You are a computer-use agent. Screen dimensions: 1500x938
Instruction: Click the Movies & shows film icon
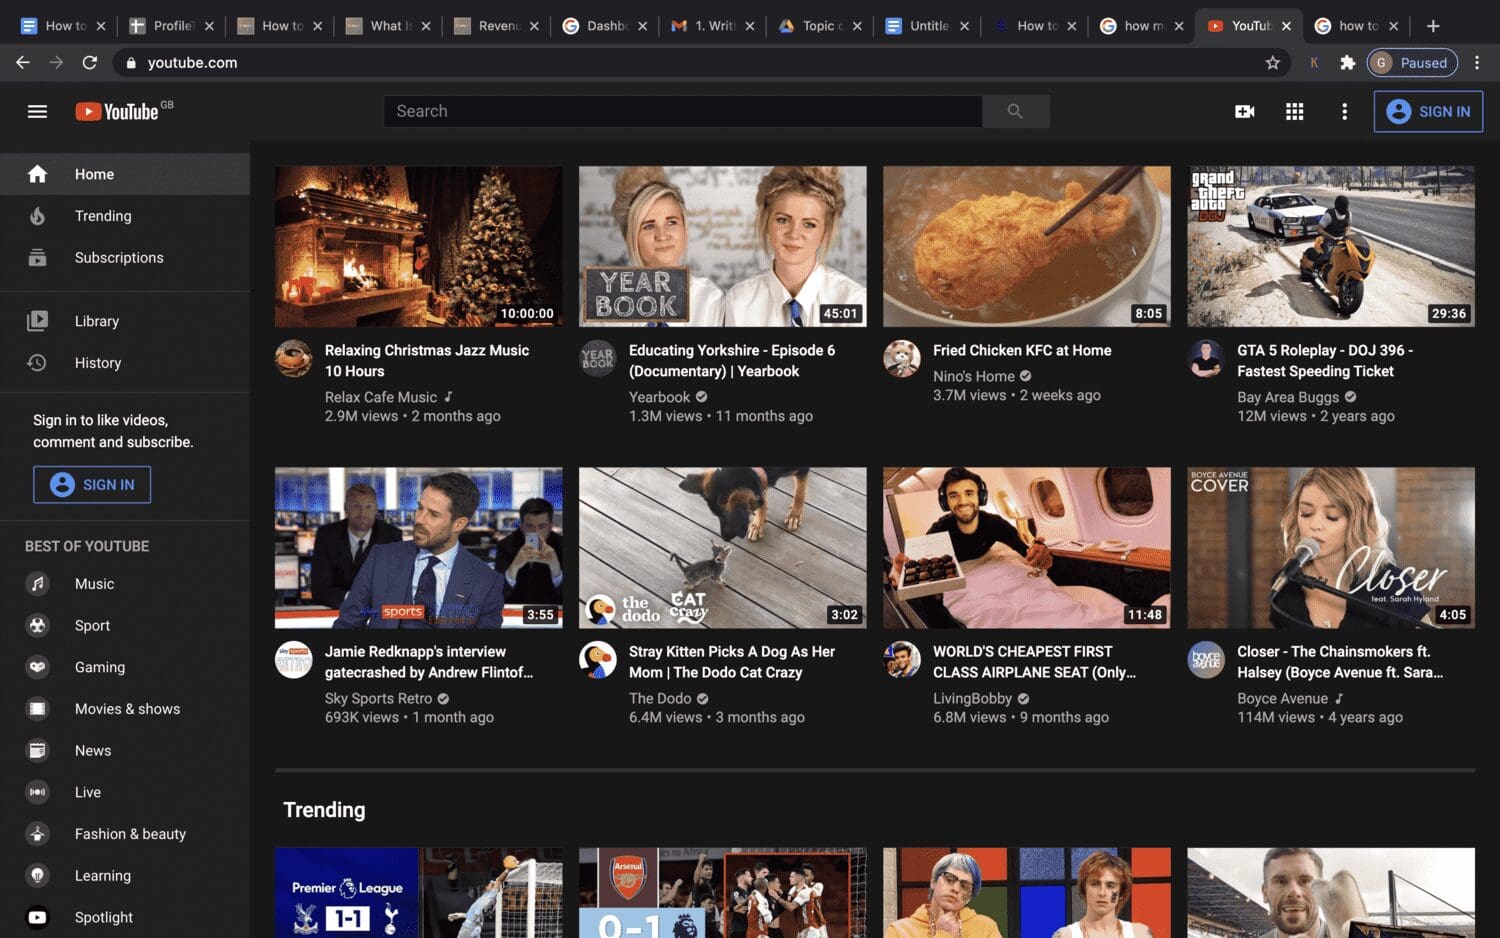(x=37, y=709)
